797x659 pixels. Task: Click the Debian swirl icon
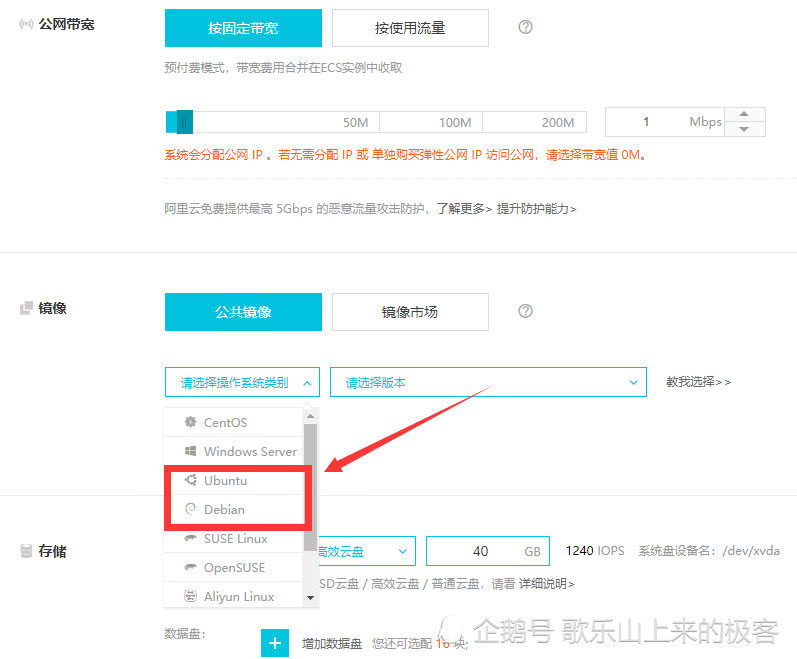(190, 509)
